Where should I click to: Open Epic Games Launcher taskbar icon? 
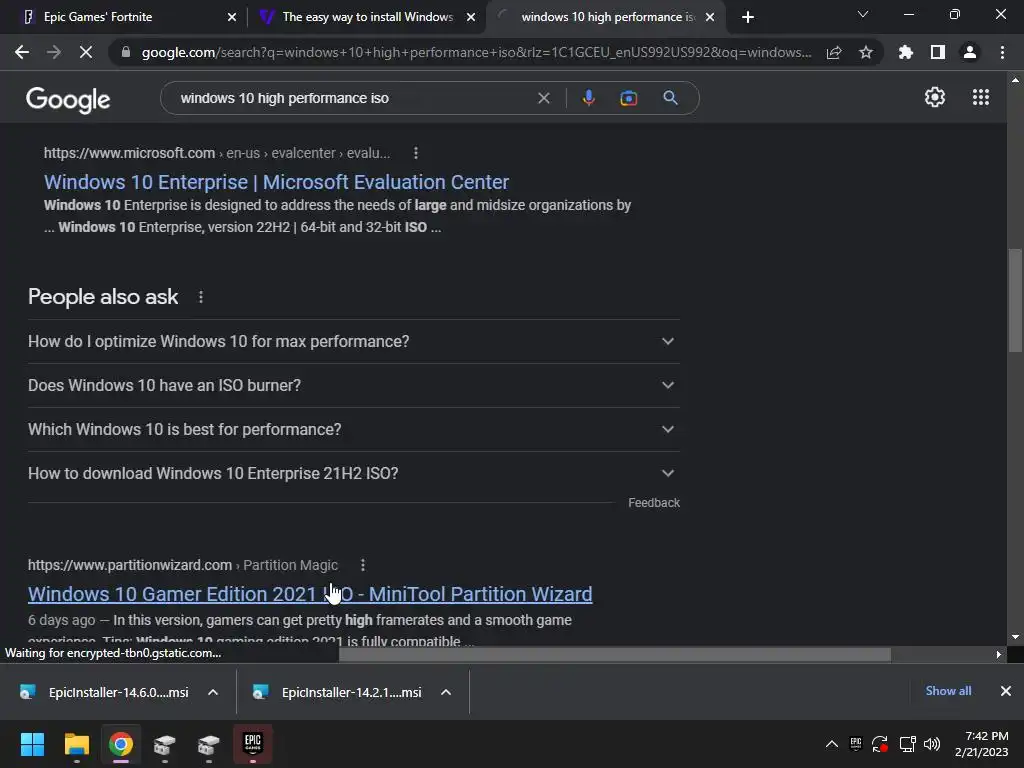click(253, 744)
